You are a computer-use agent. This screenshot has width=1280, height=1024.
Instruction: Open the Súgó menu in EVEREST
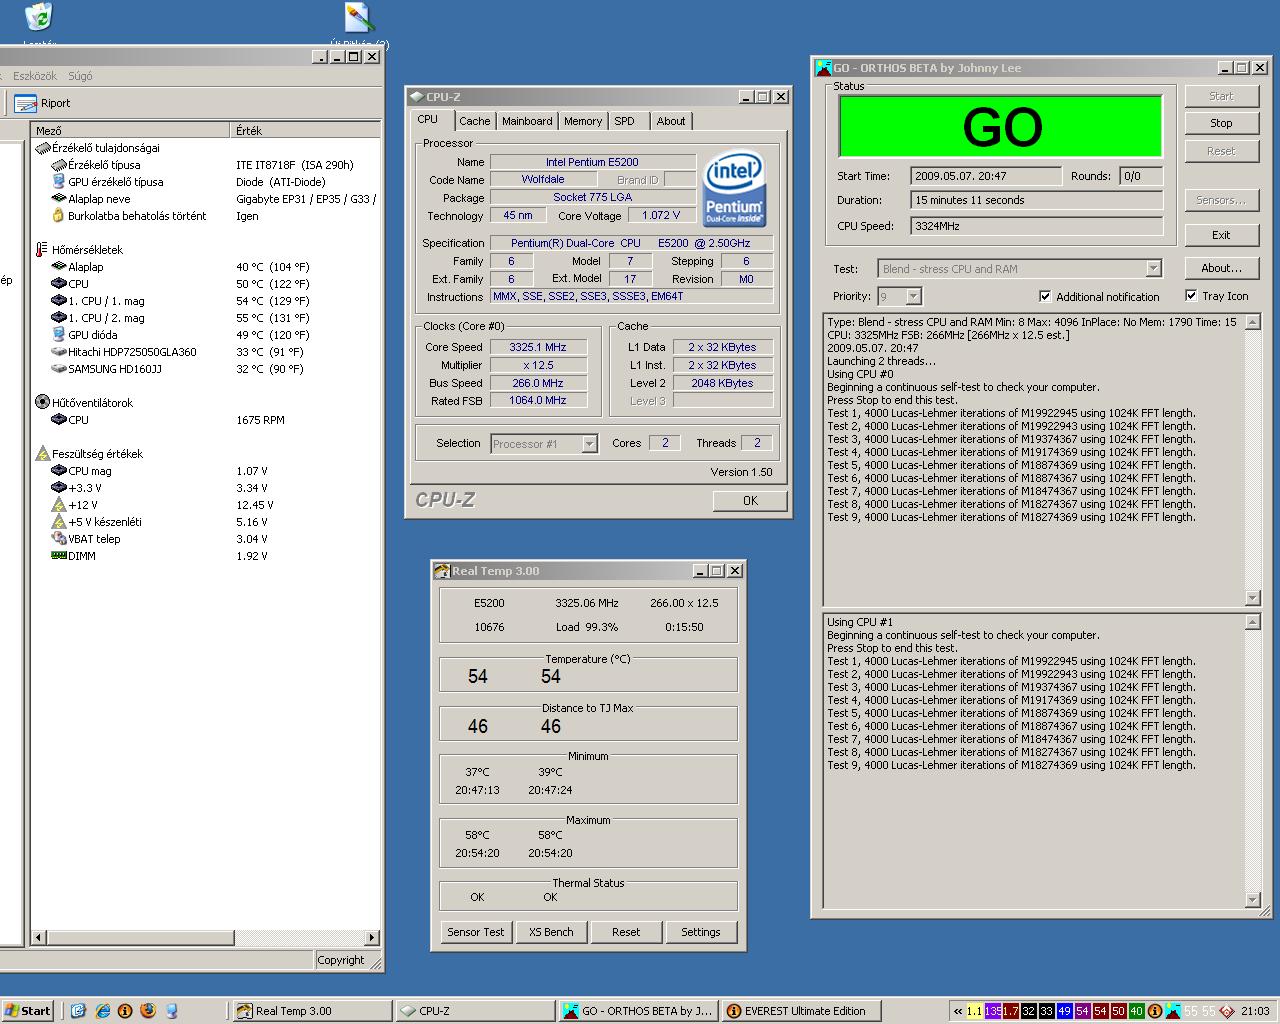(80, 76)
